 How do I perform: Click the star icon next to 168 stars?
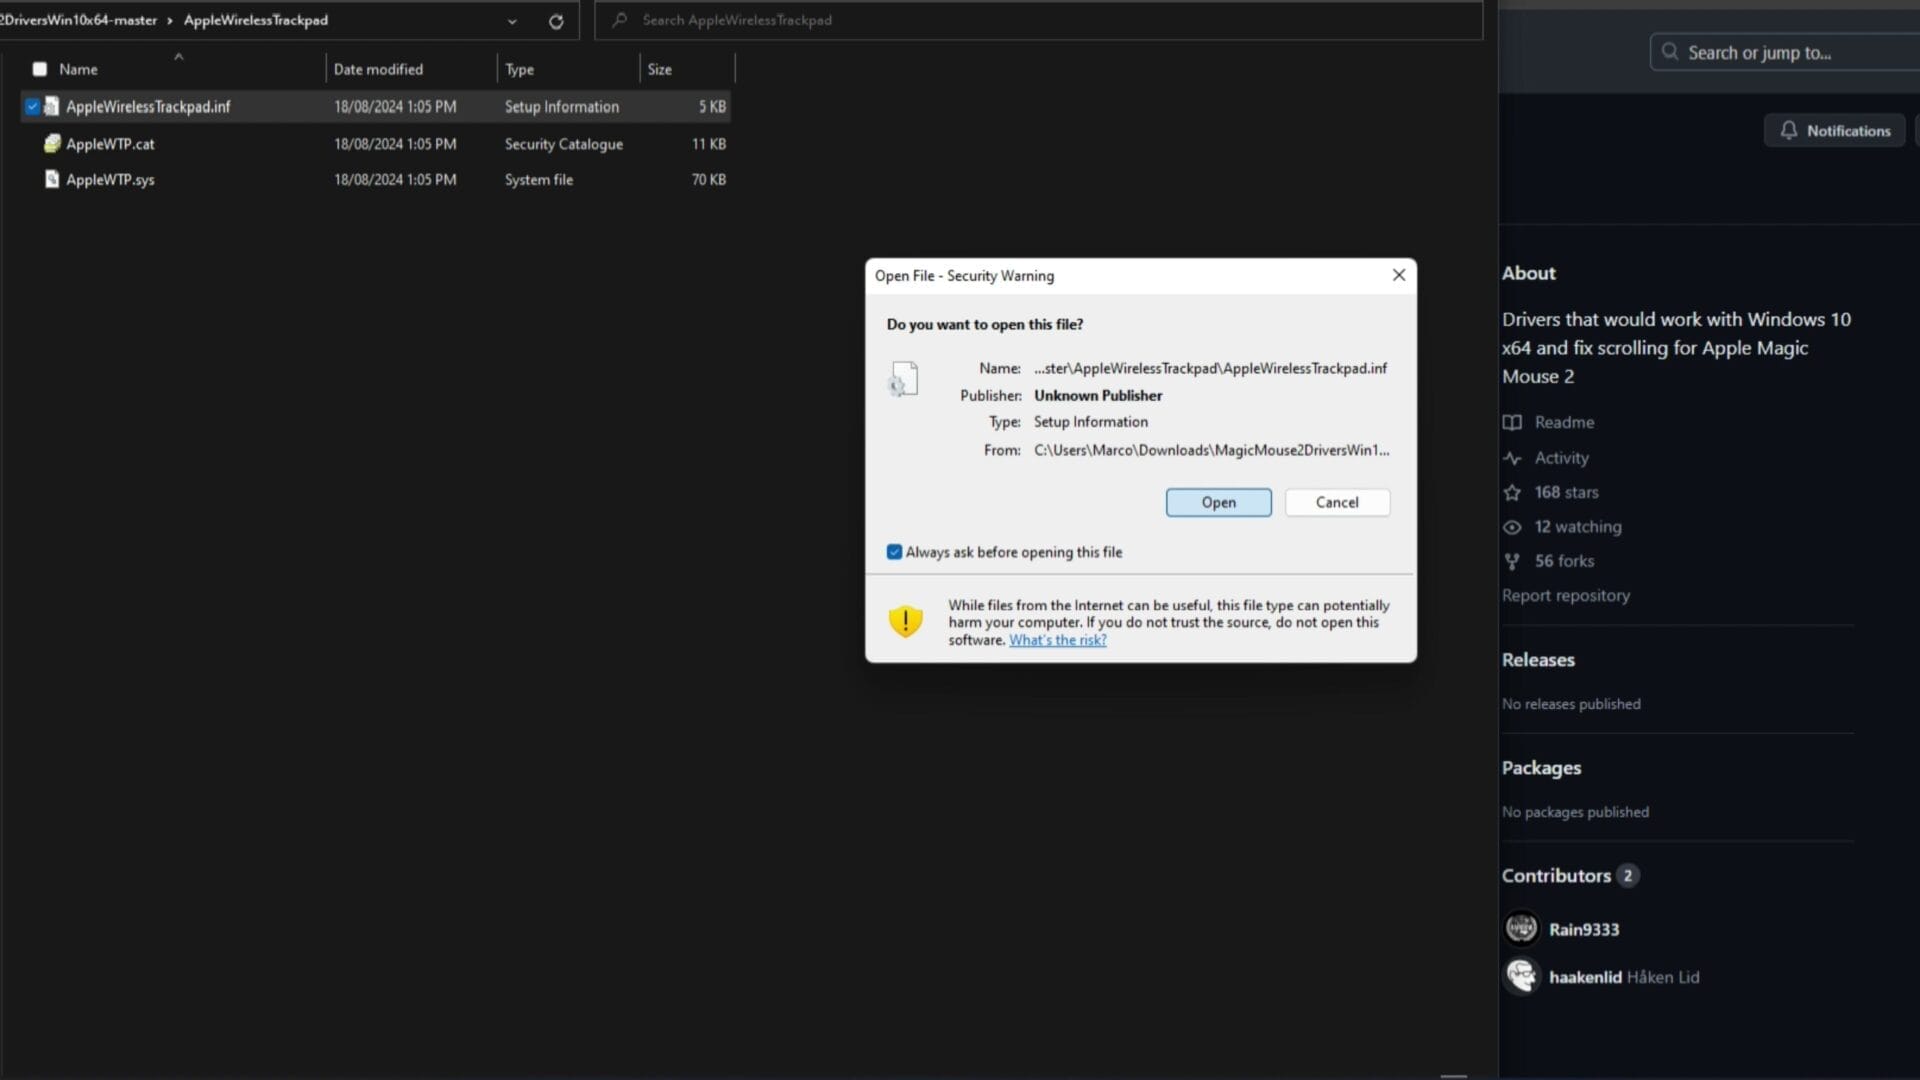(1512, 492)
